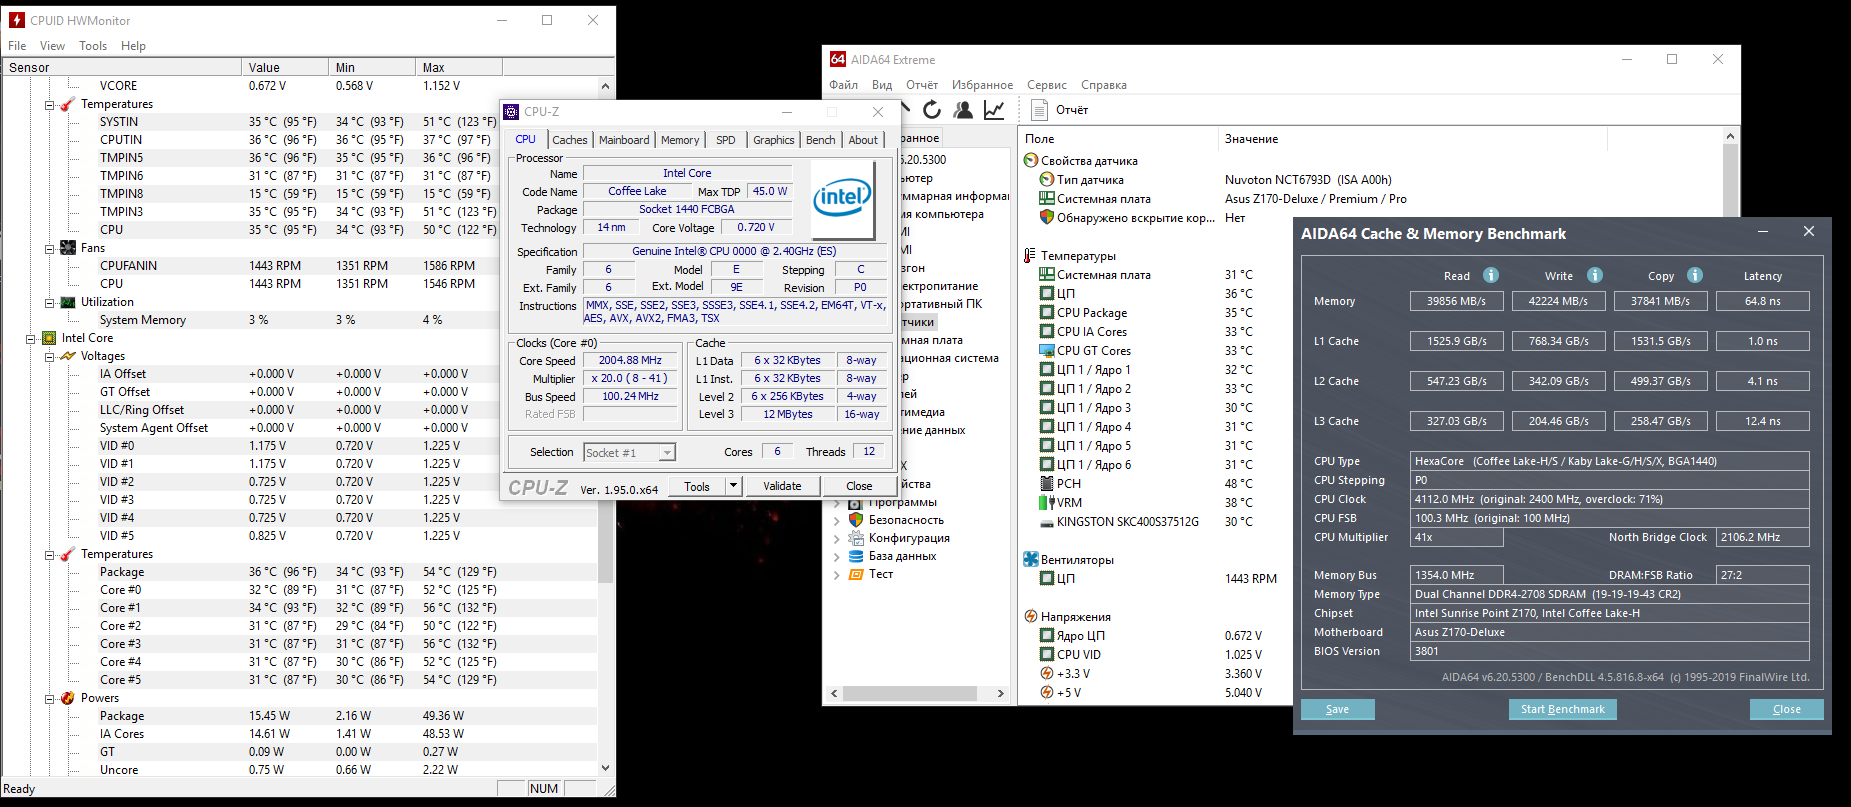This screenshot has height=807, width=1851.
Task: Switch to the Graphics tab in CPU-Z
Action: tap(774, 140)
